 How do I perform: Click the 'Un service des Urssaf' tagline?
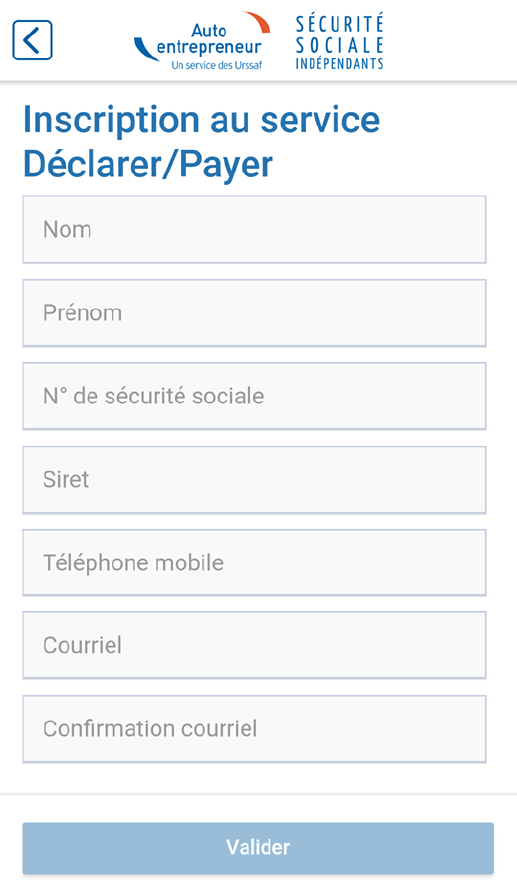(216, 65)
